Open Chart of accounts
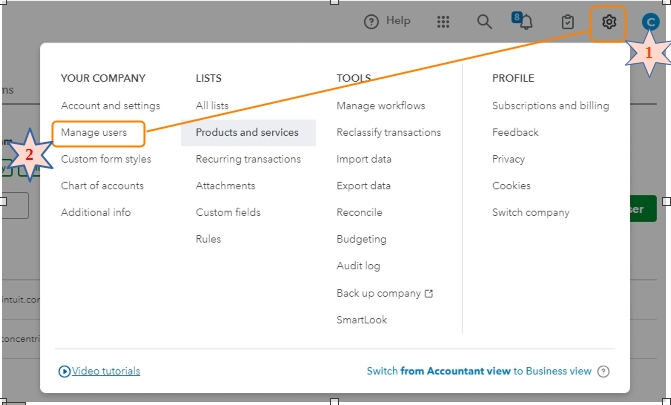The height and width of the screenshot is (405, 671). (102, 185)
